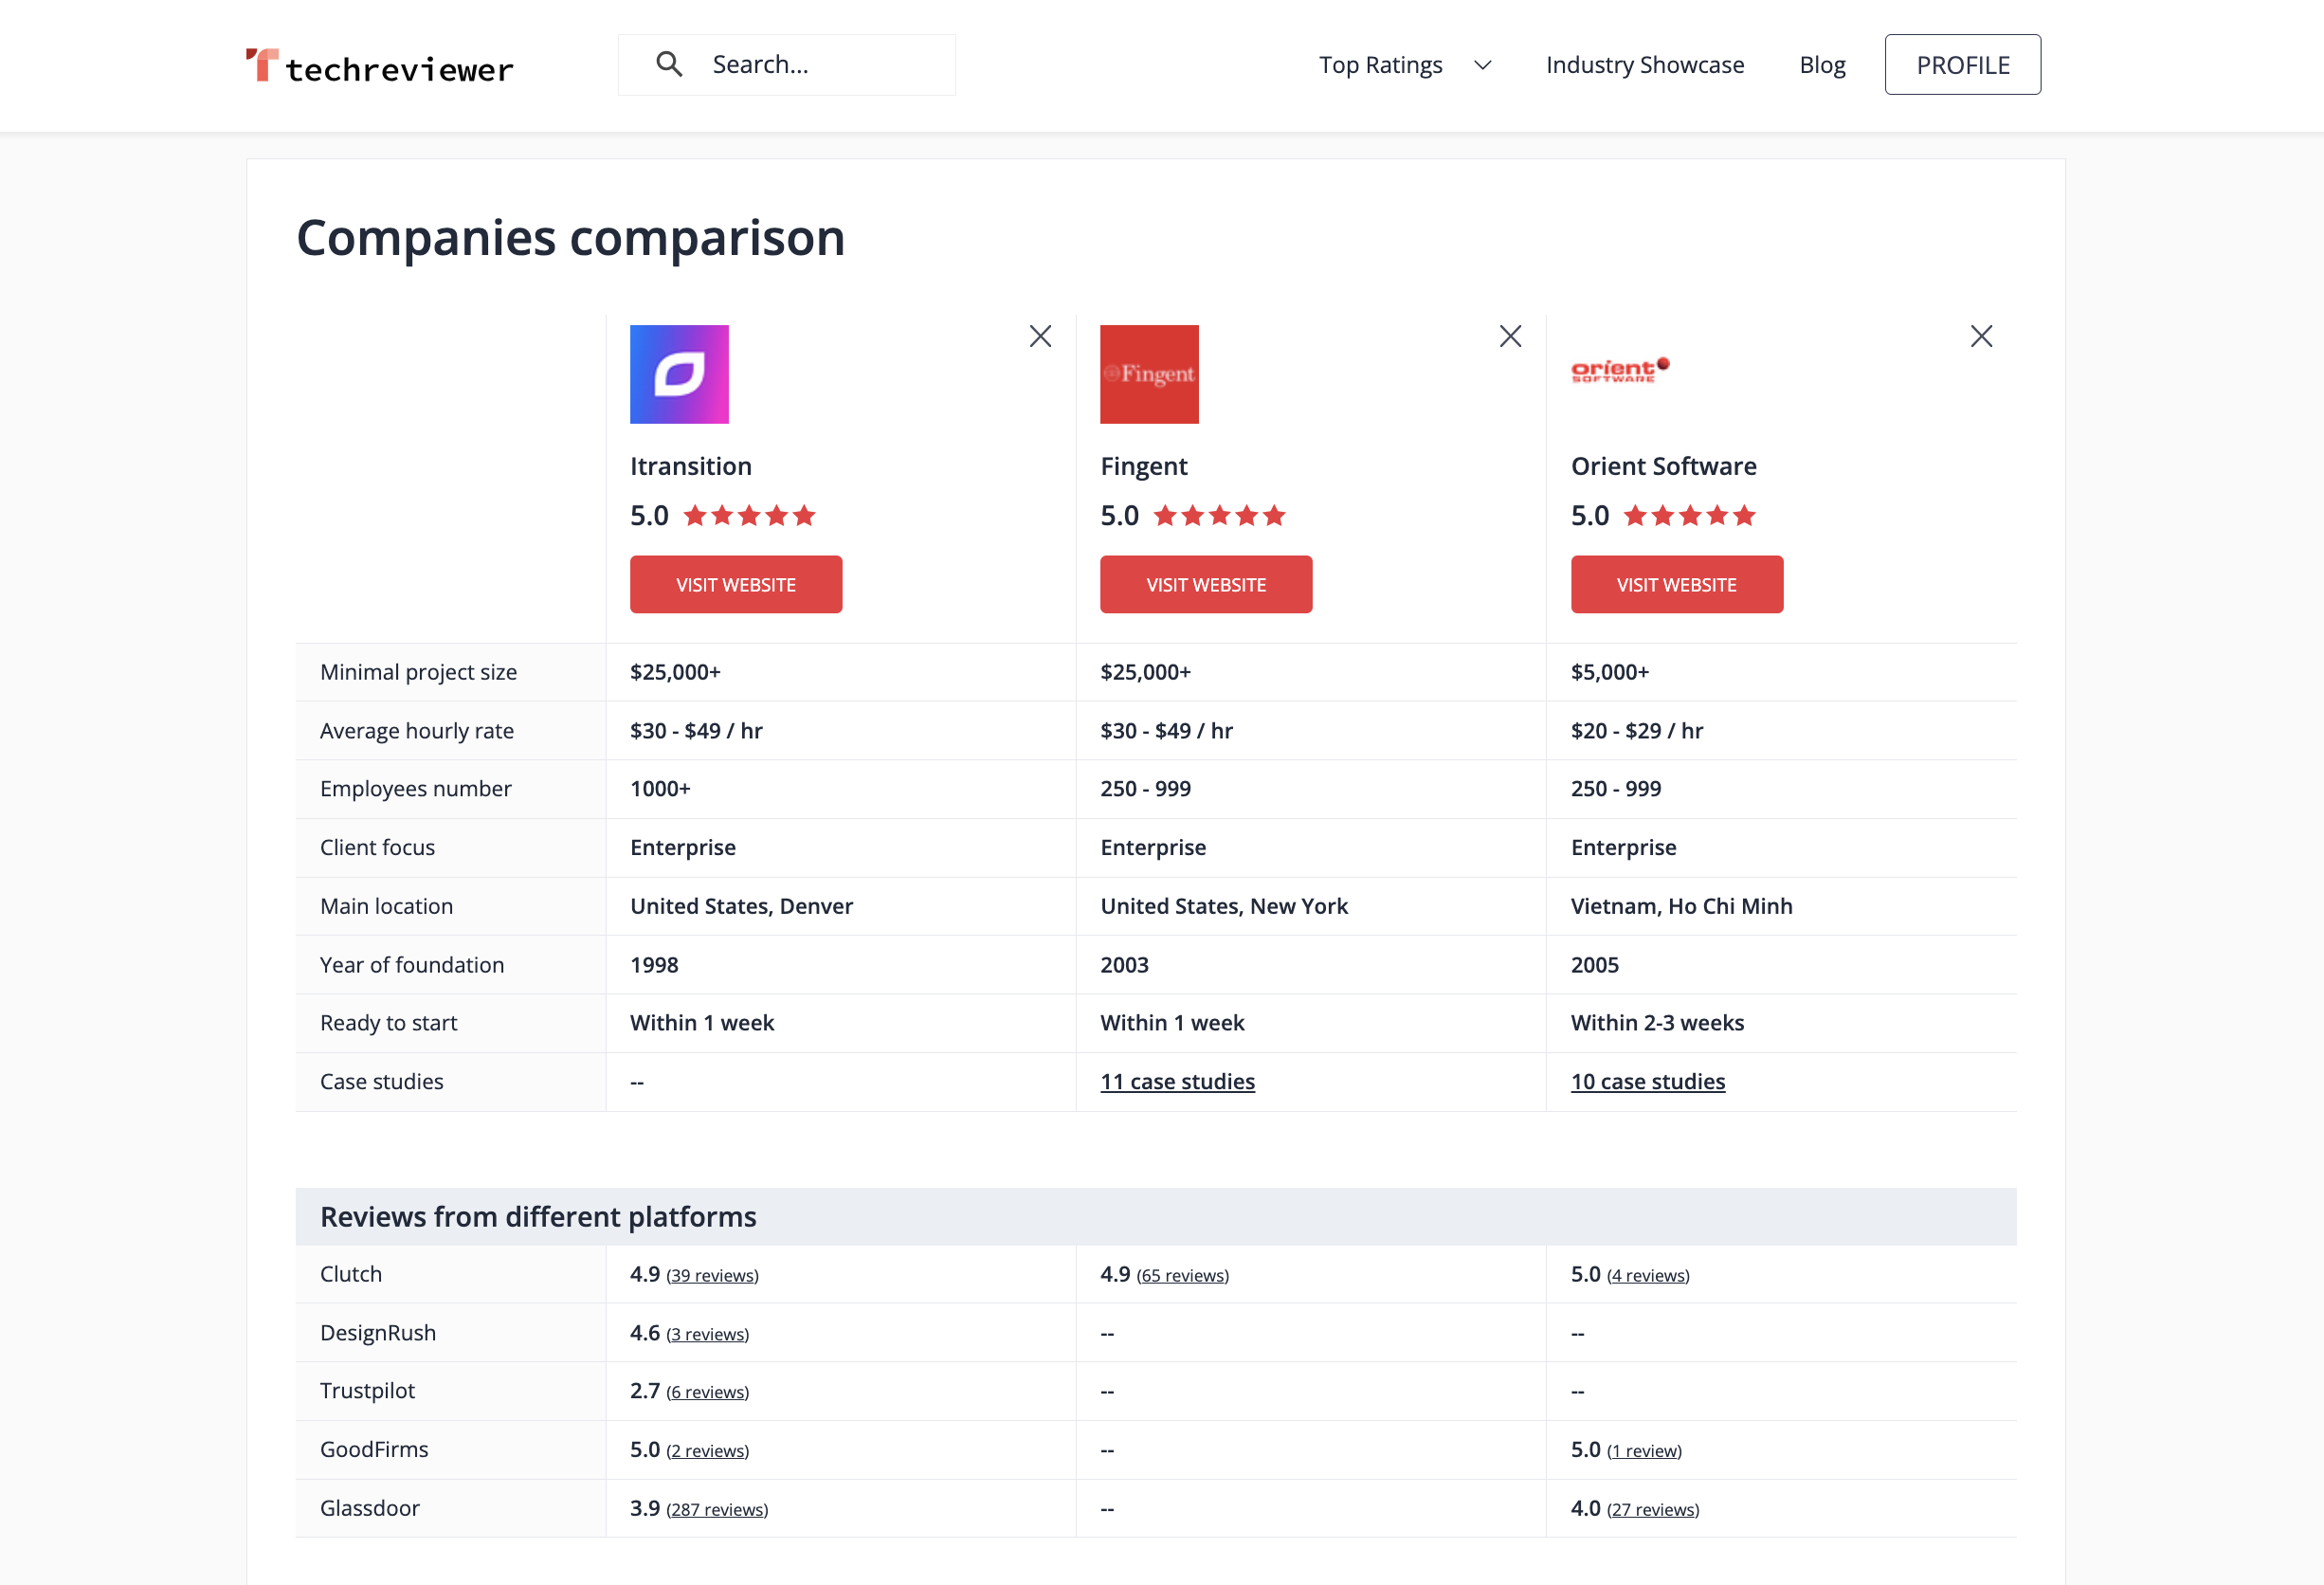Click the 'Within 2-3 weeks' value
Image resolution: width=2324 pixels, height=1585 pixels.
point(1657,1023)
